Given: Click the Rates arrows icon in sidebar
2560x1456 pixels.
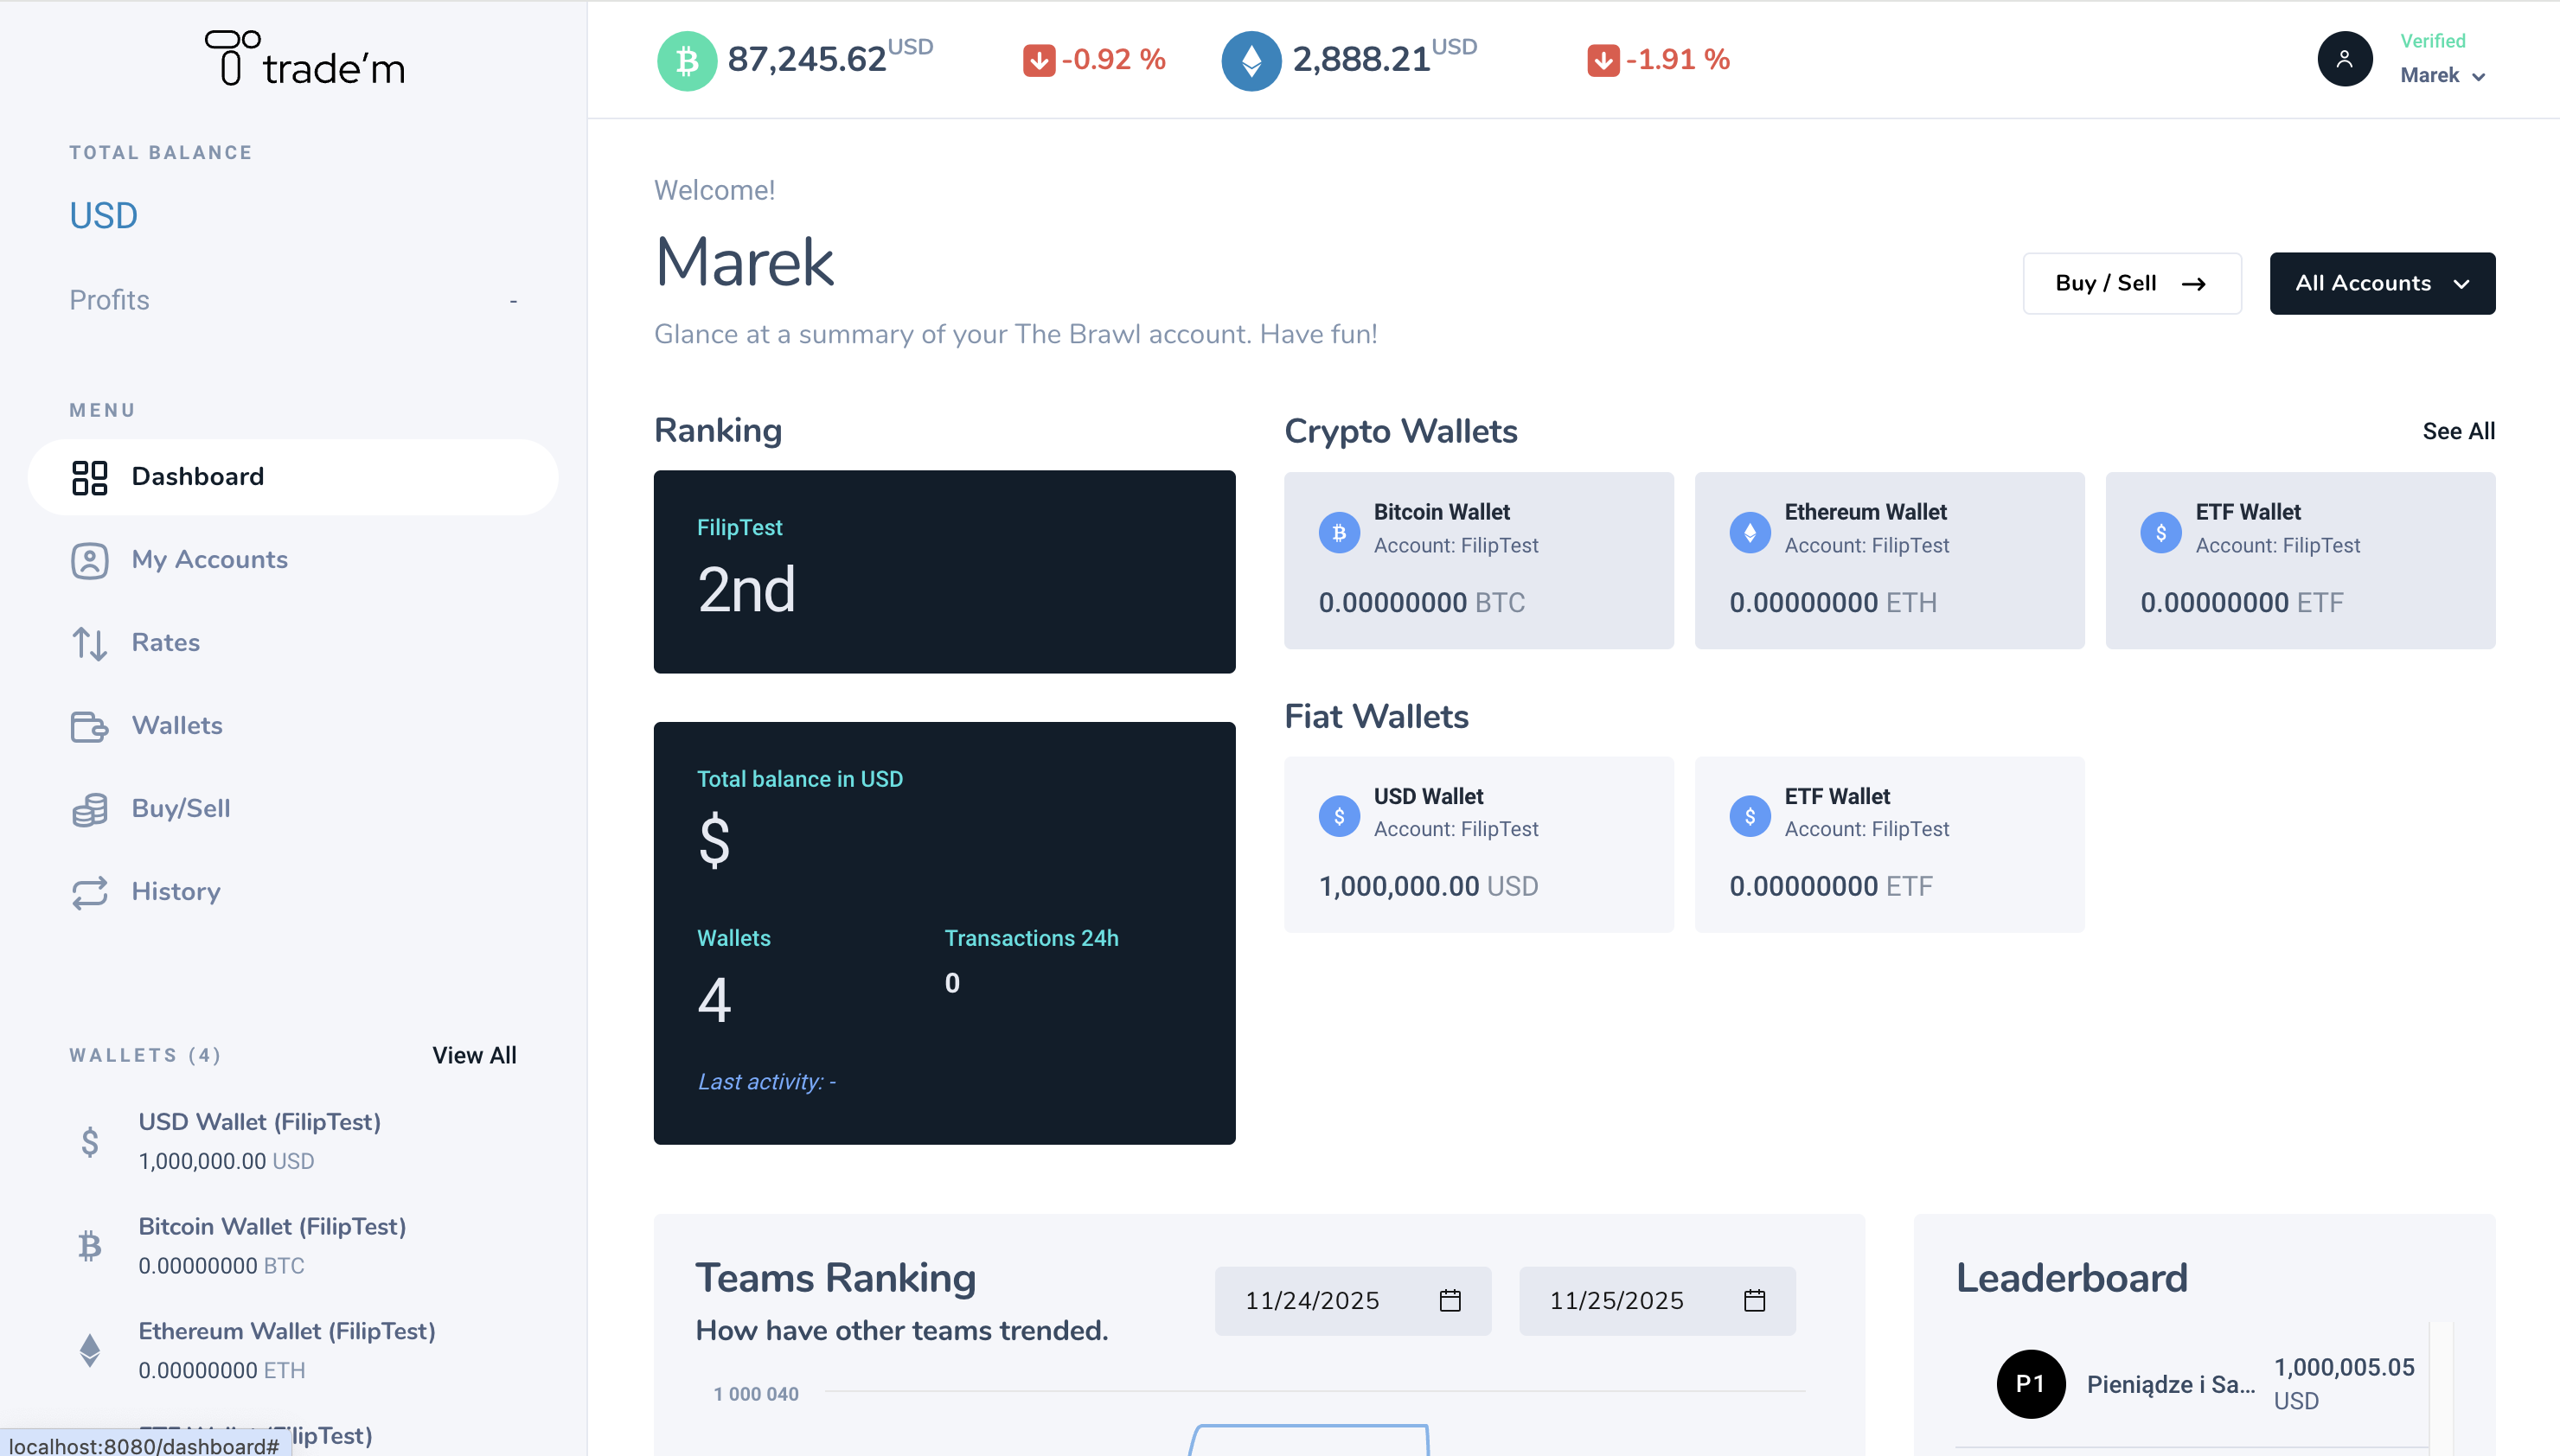Looking at the screenshot, I should pyautogui.click(x=91, y=644).
